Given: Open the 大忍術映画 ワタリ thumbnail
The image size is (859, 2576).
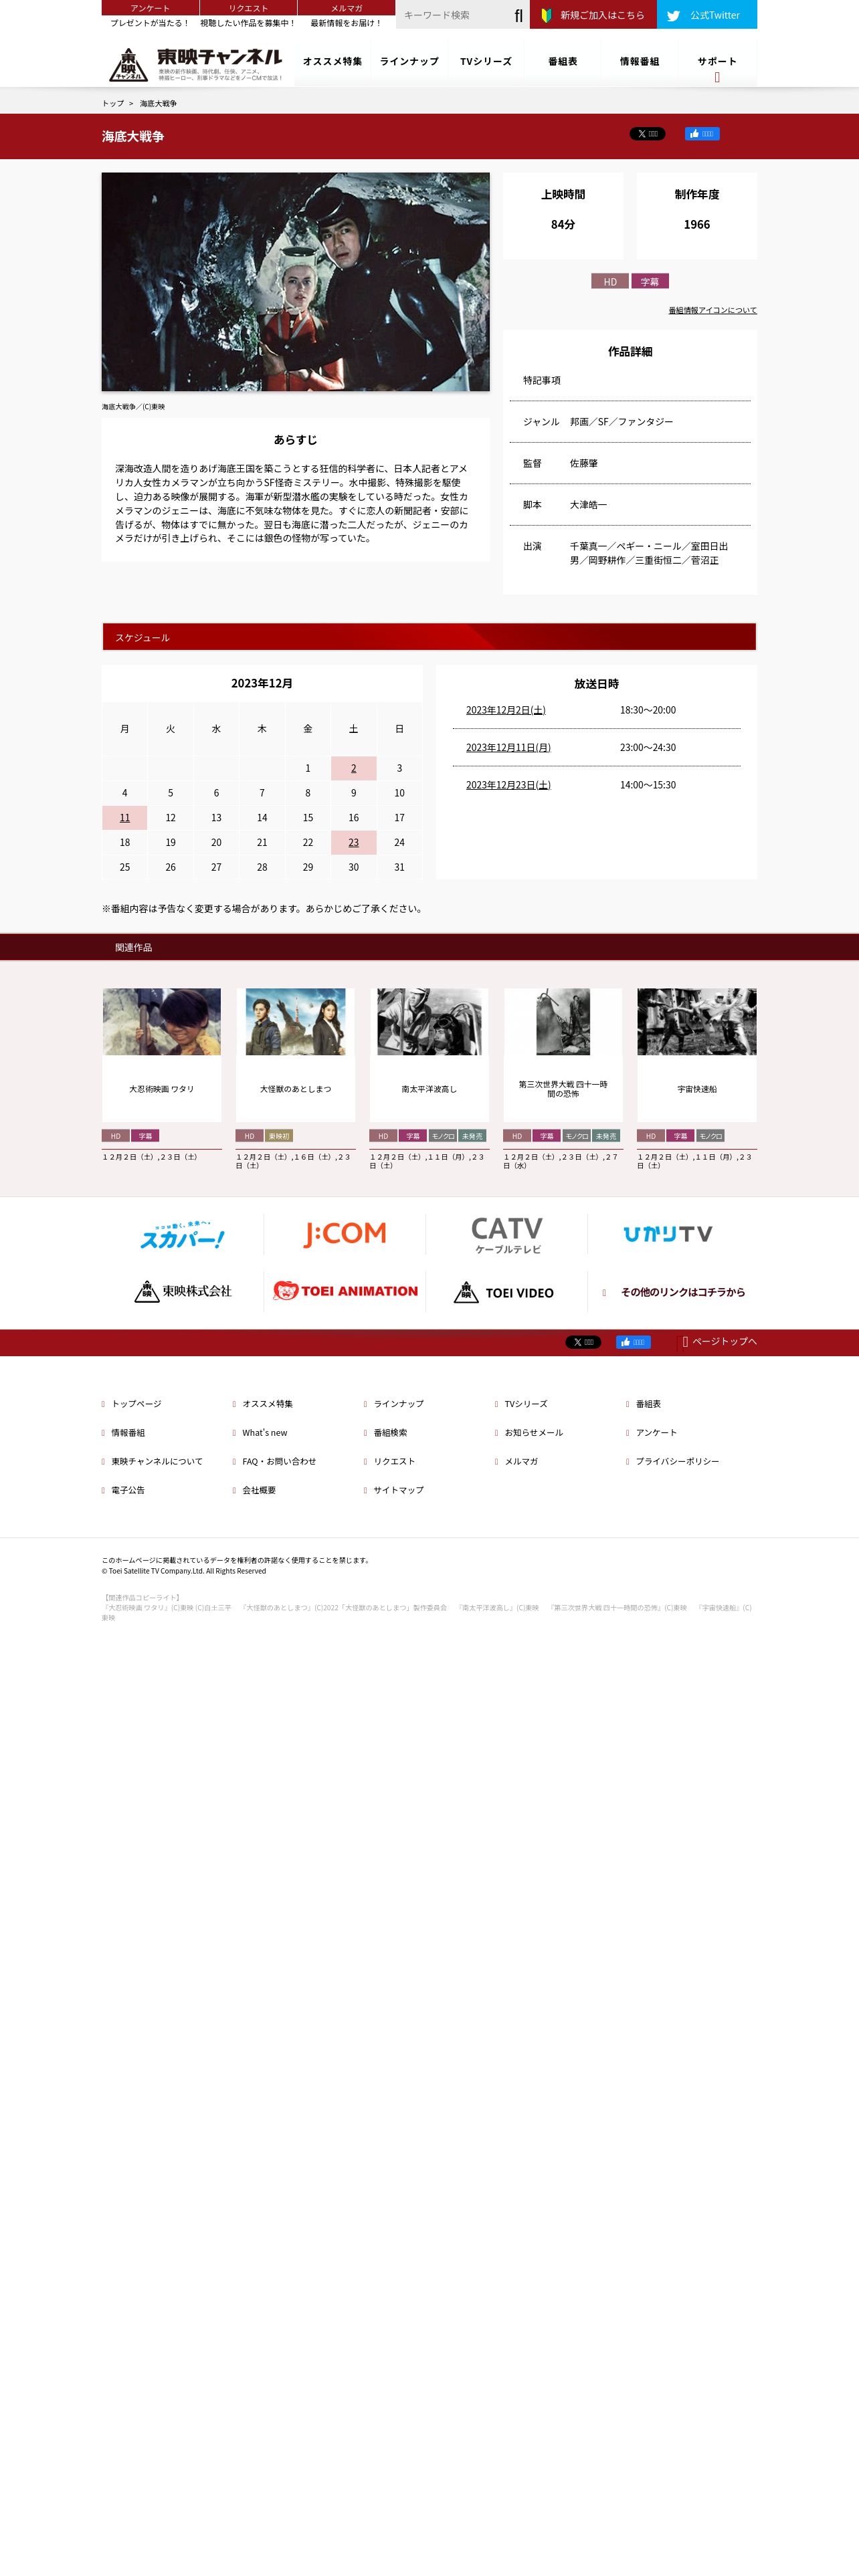Looking at the screenshot, I should pyautogui.click(x=162, y=1022).
